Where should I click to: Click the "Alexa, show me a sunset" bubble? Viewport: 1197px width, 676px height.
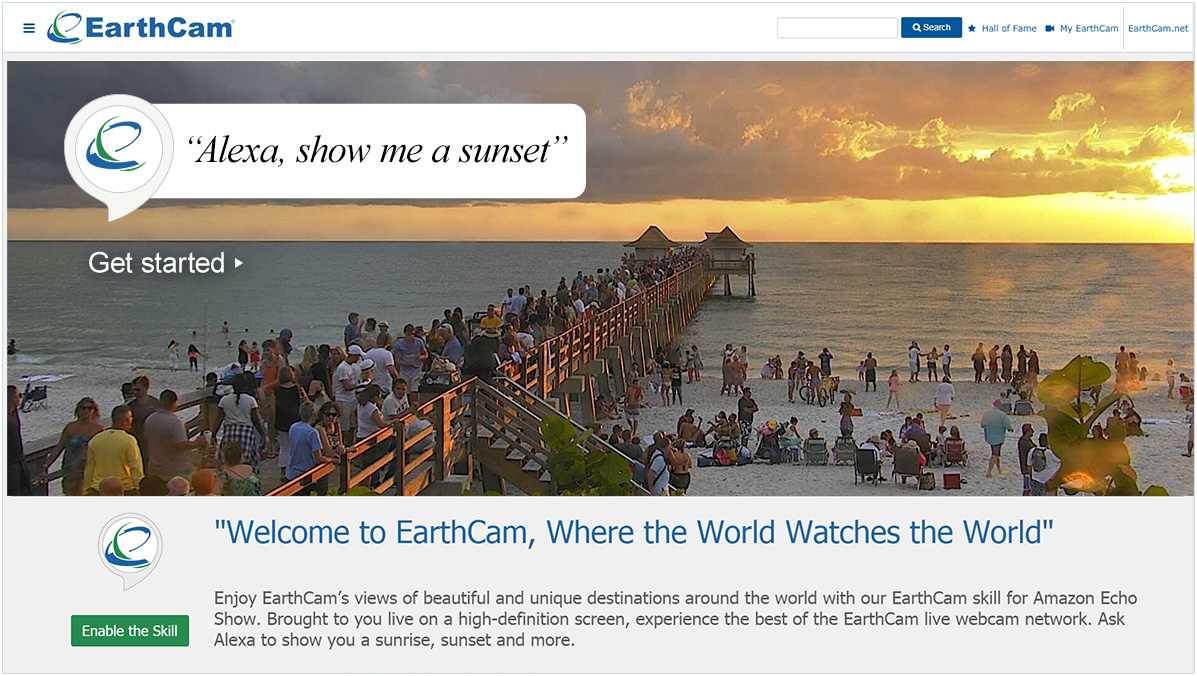click(x=378, y=151)
